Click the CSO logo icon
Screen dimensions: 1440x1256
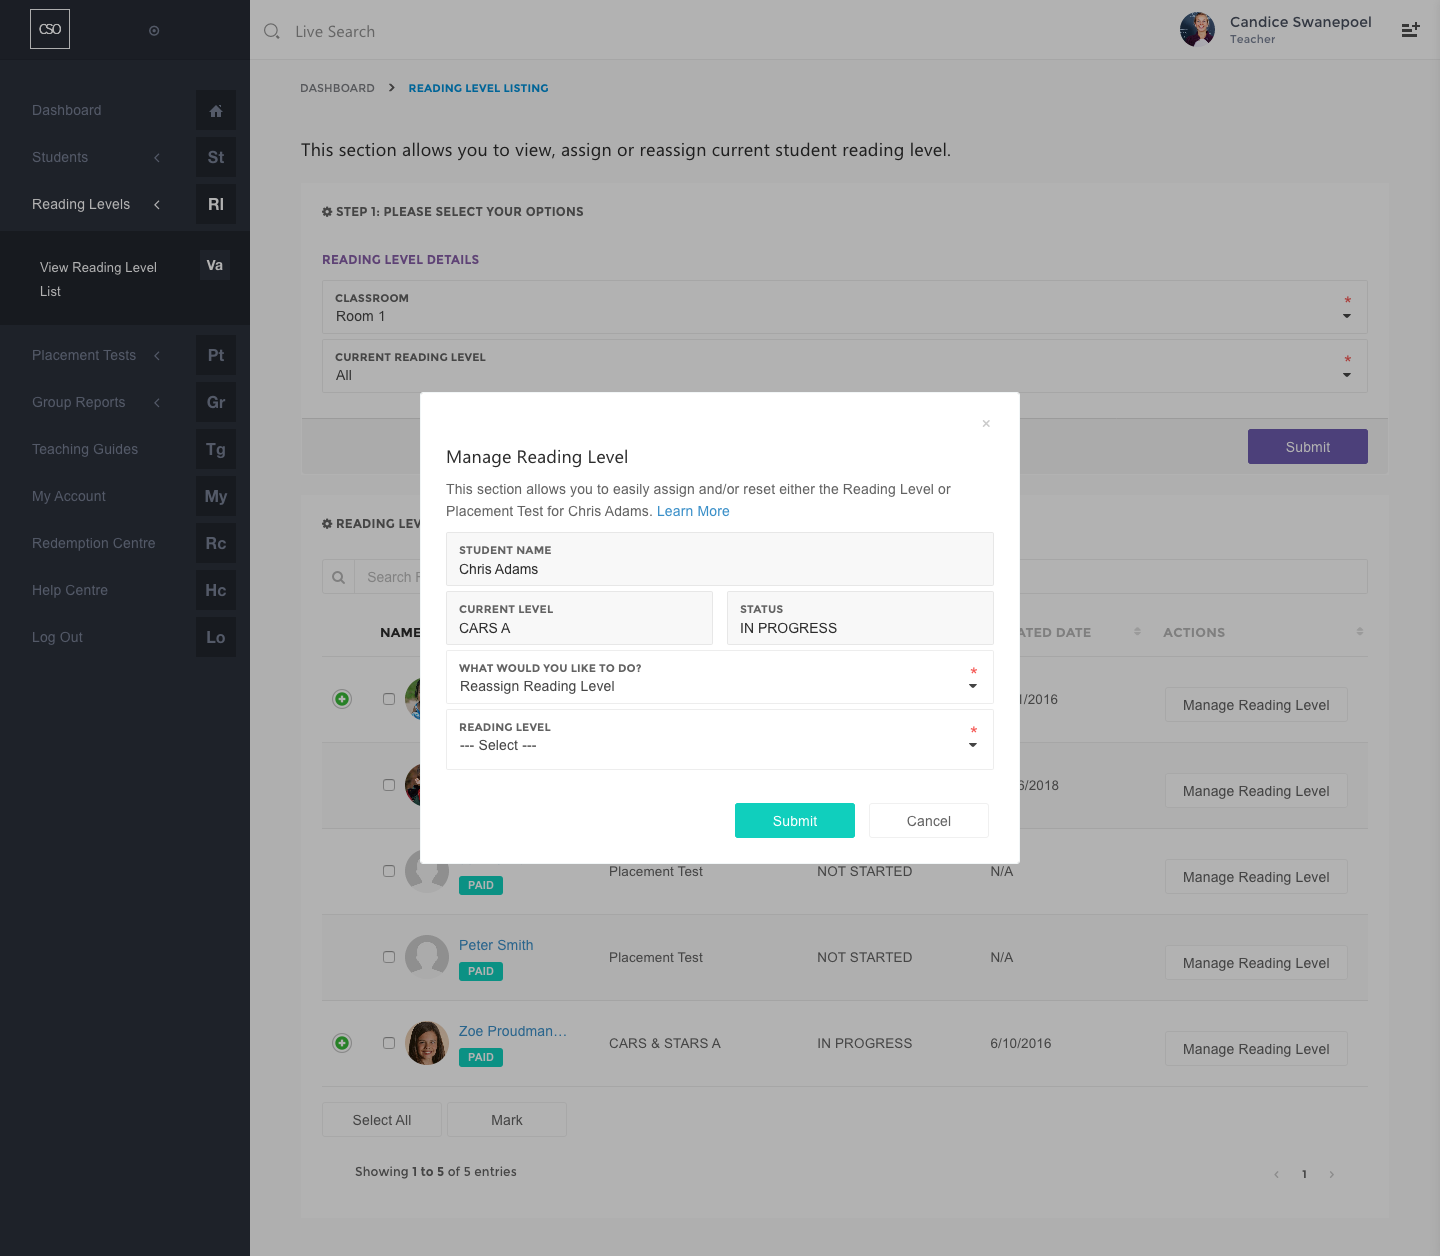click(50, 30)
